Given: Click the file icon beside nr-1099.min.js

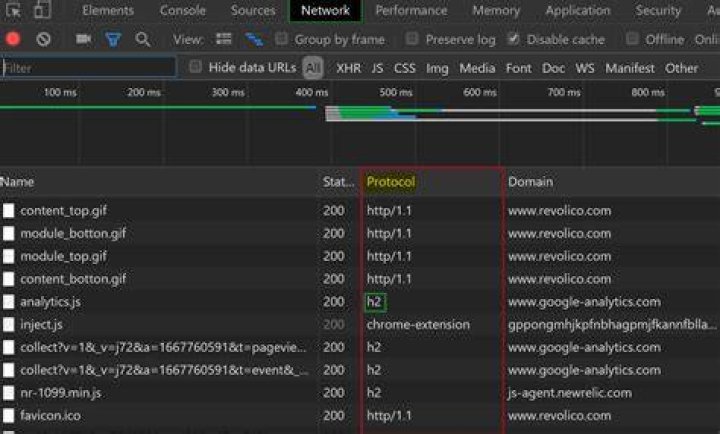Looking at the screenshot, I should (8, 393).
